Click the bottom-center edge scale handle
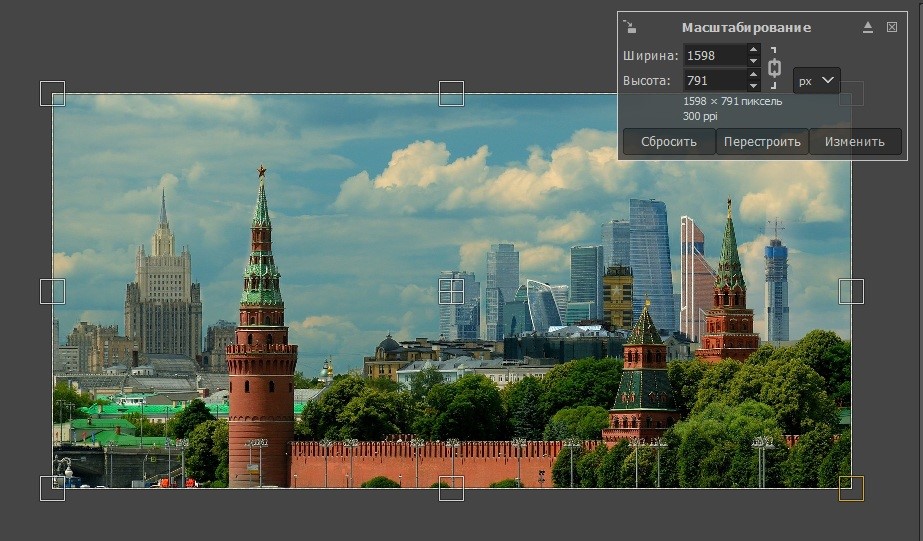Viewport: 923px width, 541px height. click(451, 488)
